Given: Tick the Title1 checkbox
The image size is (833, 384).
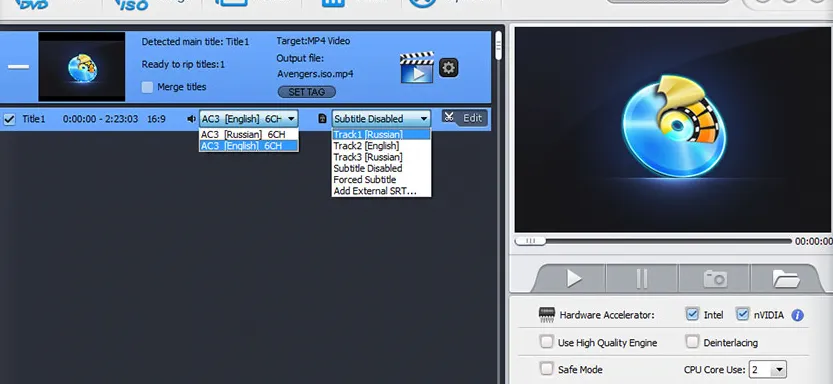Looking at the screenshot, I should point(9,119).
